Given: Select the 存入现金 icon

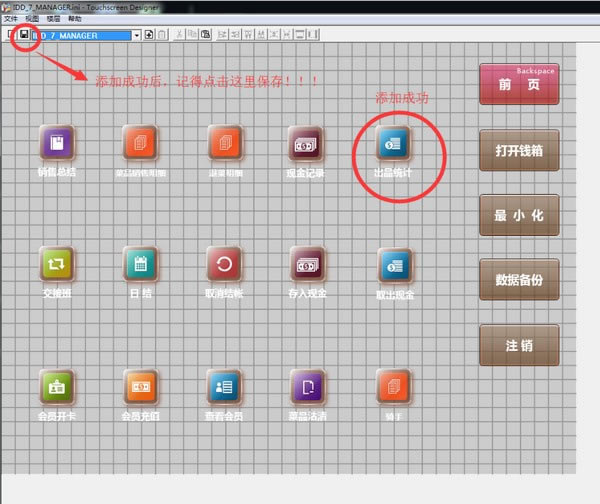Looking at the screenshot, I should [x=307, y=265].
